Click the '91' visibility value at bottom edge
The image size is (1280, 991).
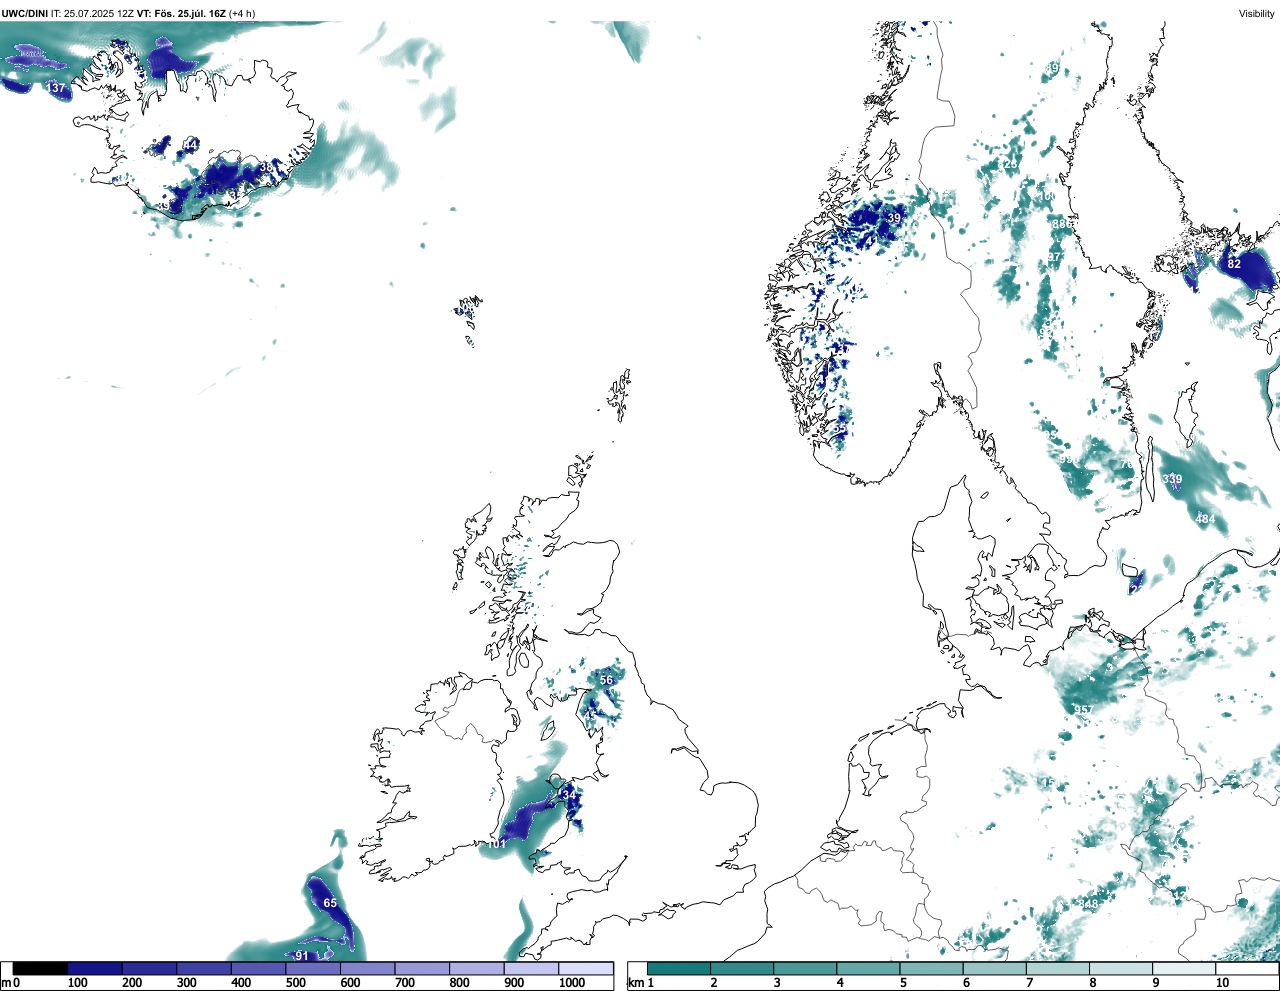301,957
